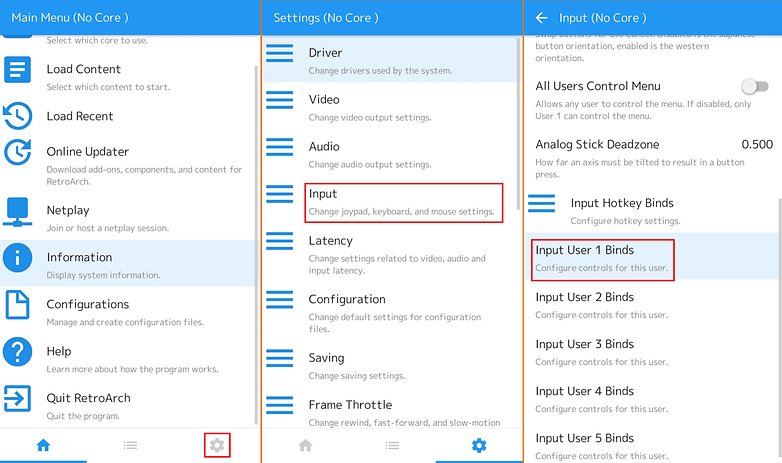
Task: Click the Quit RetroArch exit arrow icon
Action: [17, 399]
